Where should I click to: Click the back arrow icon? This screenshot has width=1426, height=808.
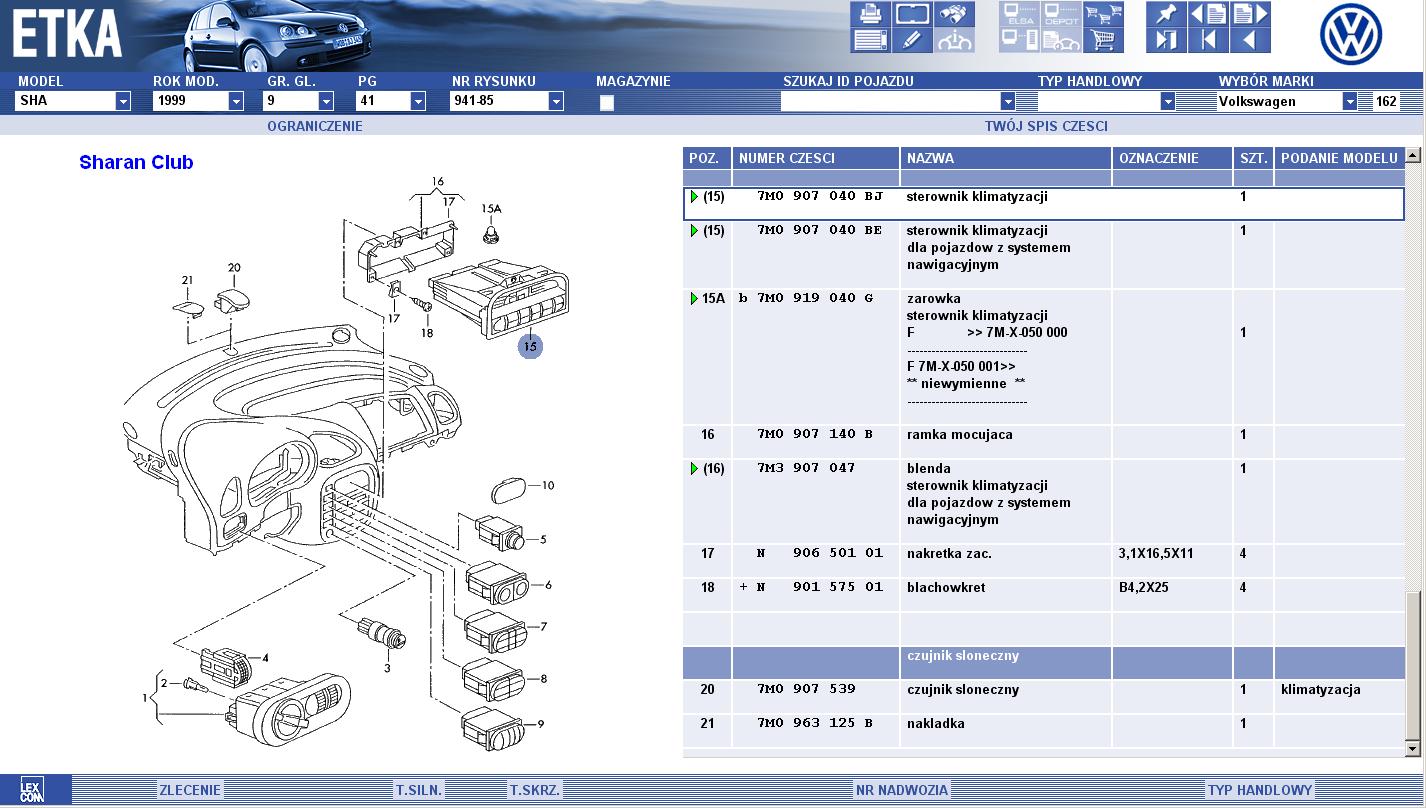(1250, 40)
